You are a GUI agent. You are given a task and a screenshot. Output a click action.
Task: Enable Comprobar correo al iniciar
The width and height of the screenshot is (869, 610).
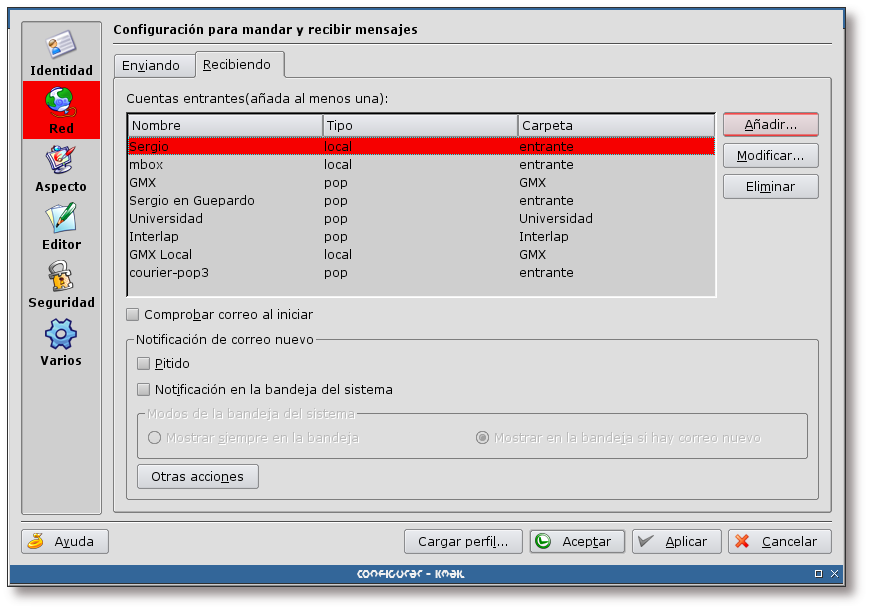click(x=132, y=314)
